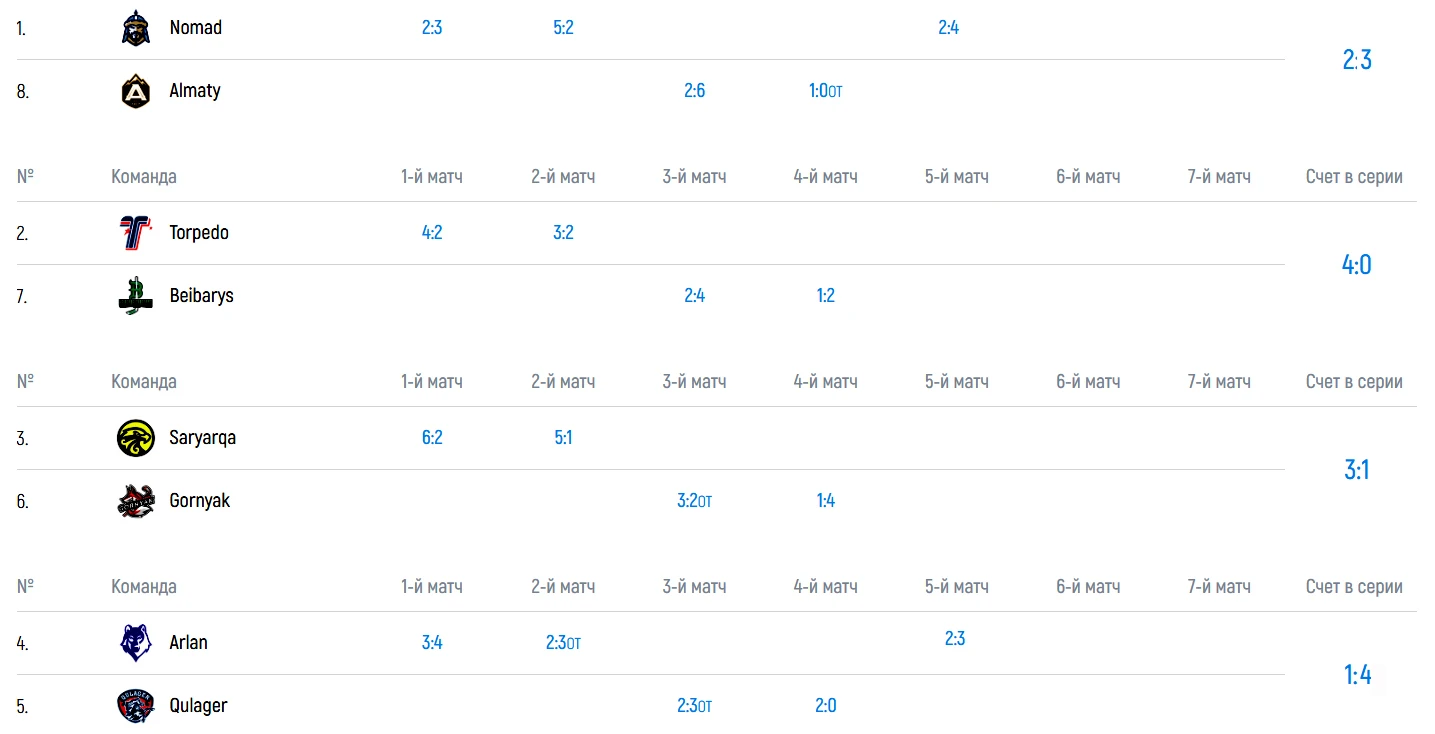This screenshot has width=1435, height=734.
Task: Open Saryarqa's 6:2 first match score
Action: point(432,438)
